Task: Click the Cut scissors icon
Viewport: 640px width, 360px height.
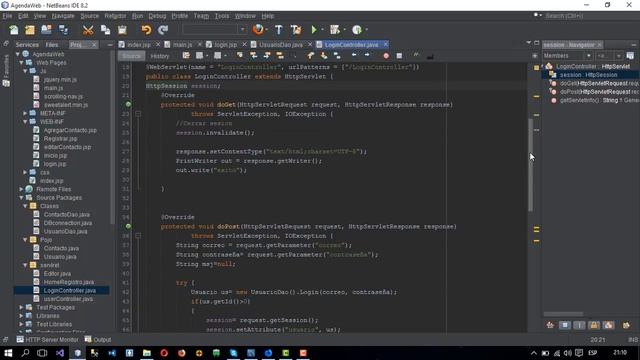Action: [x=88, y=30]
